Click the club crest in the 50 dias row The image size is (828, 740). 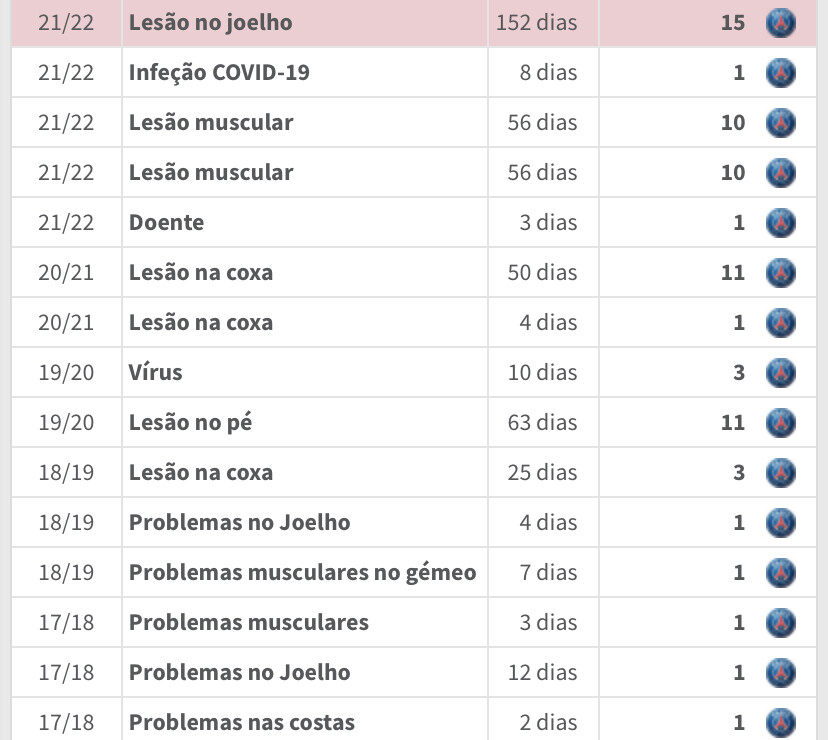click(780, 272)
